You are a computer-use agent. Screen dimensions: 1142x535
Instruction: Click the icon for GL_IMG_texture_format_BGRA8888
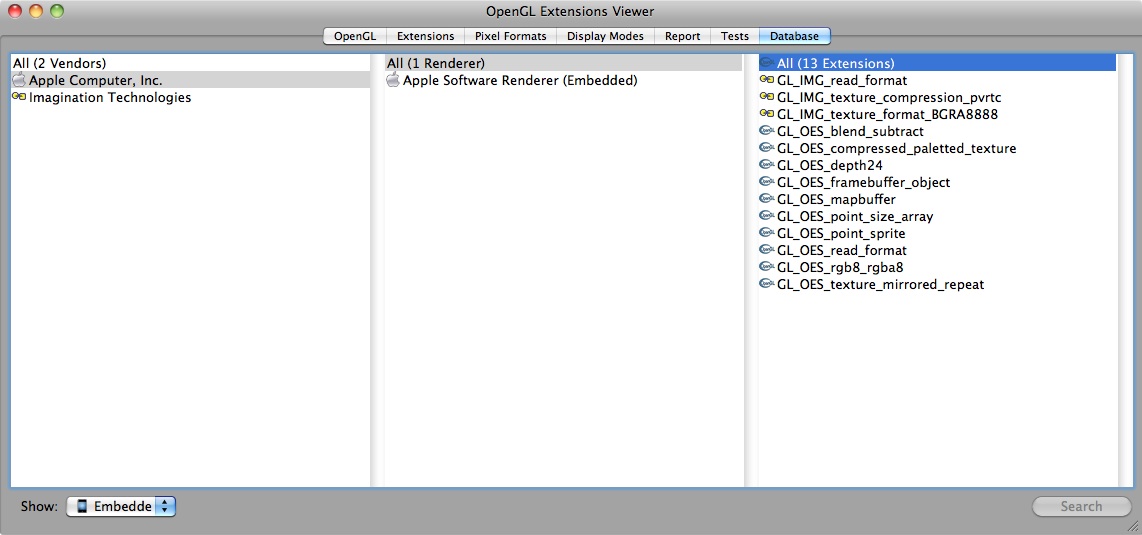click(x=766, y=114)
